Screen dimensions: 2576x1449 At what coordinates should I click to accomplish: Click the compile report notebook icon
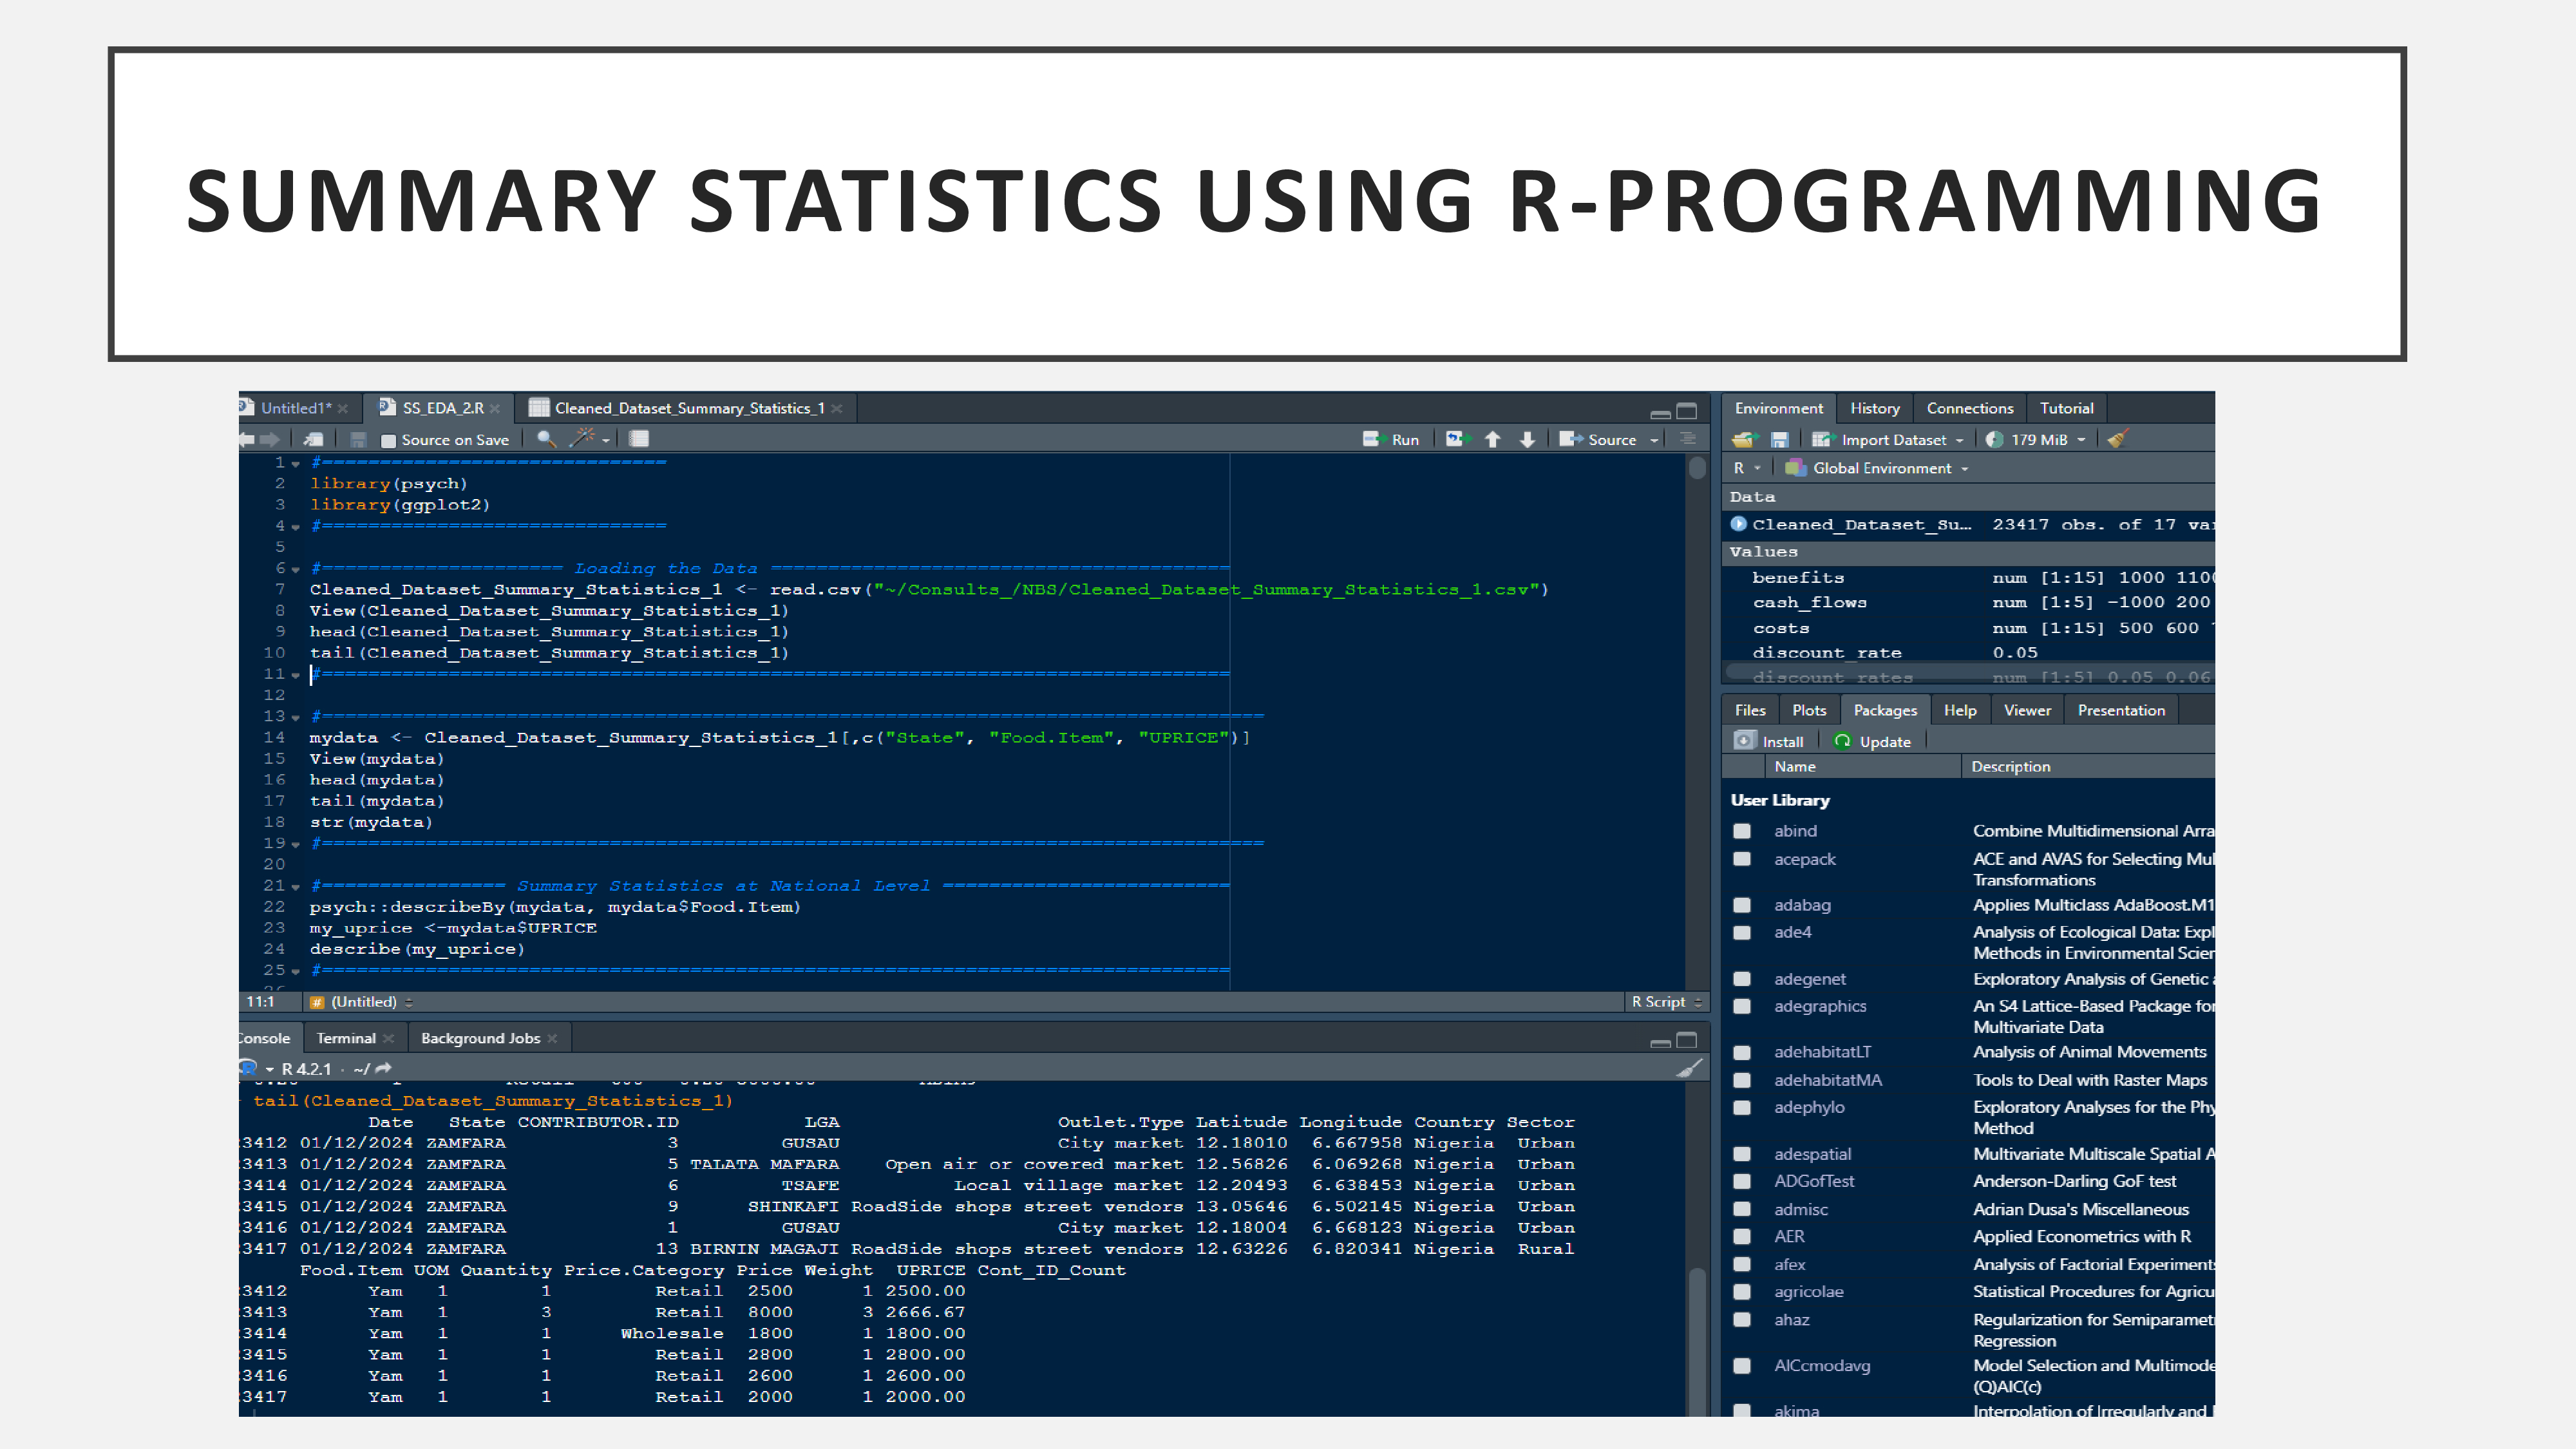tap(640, 439)
